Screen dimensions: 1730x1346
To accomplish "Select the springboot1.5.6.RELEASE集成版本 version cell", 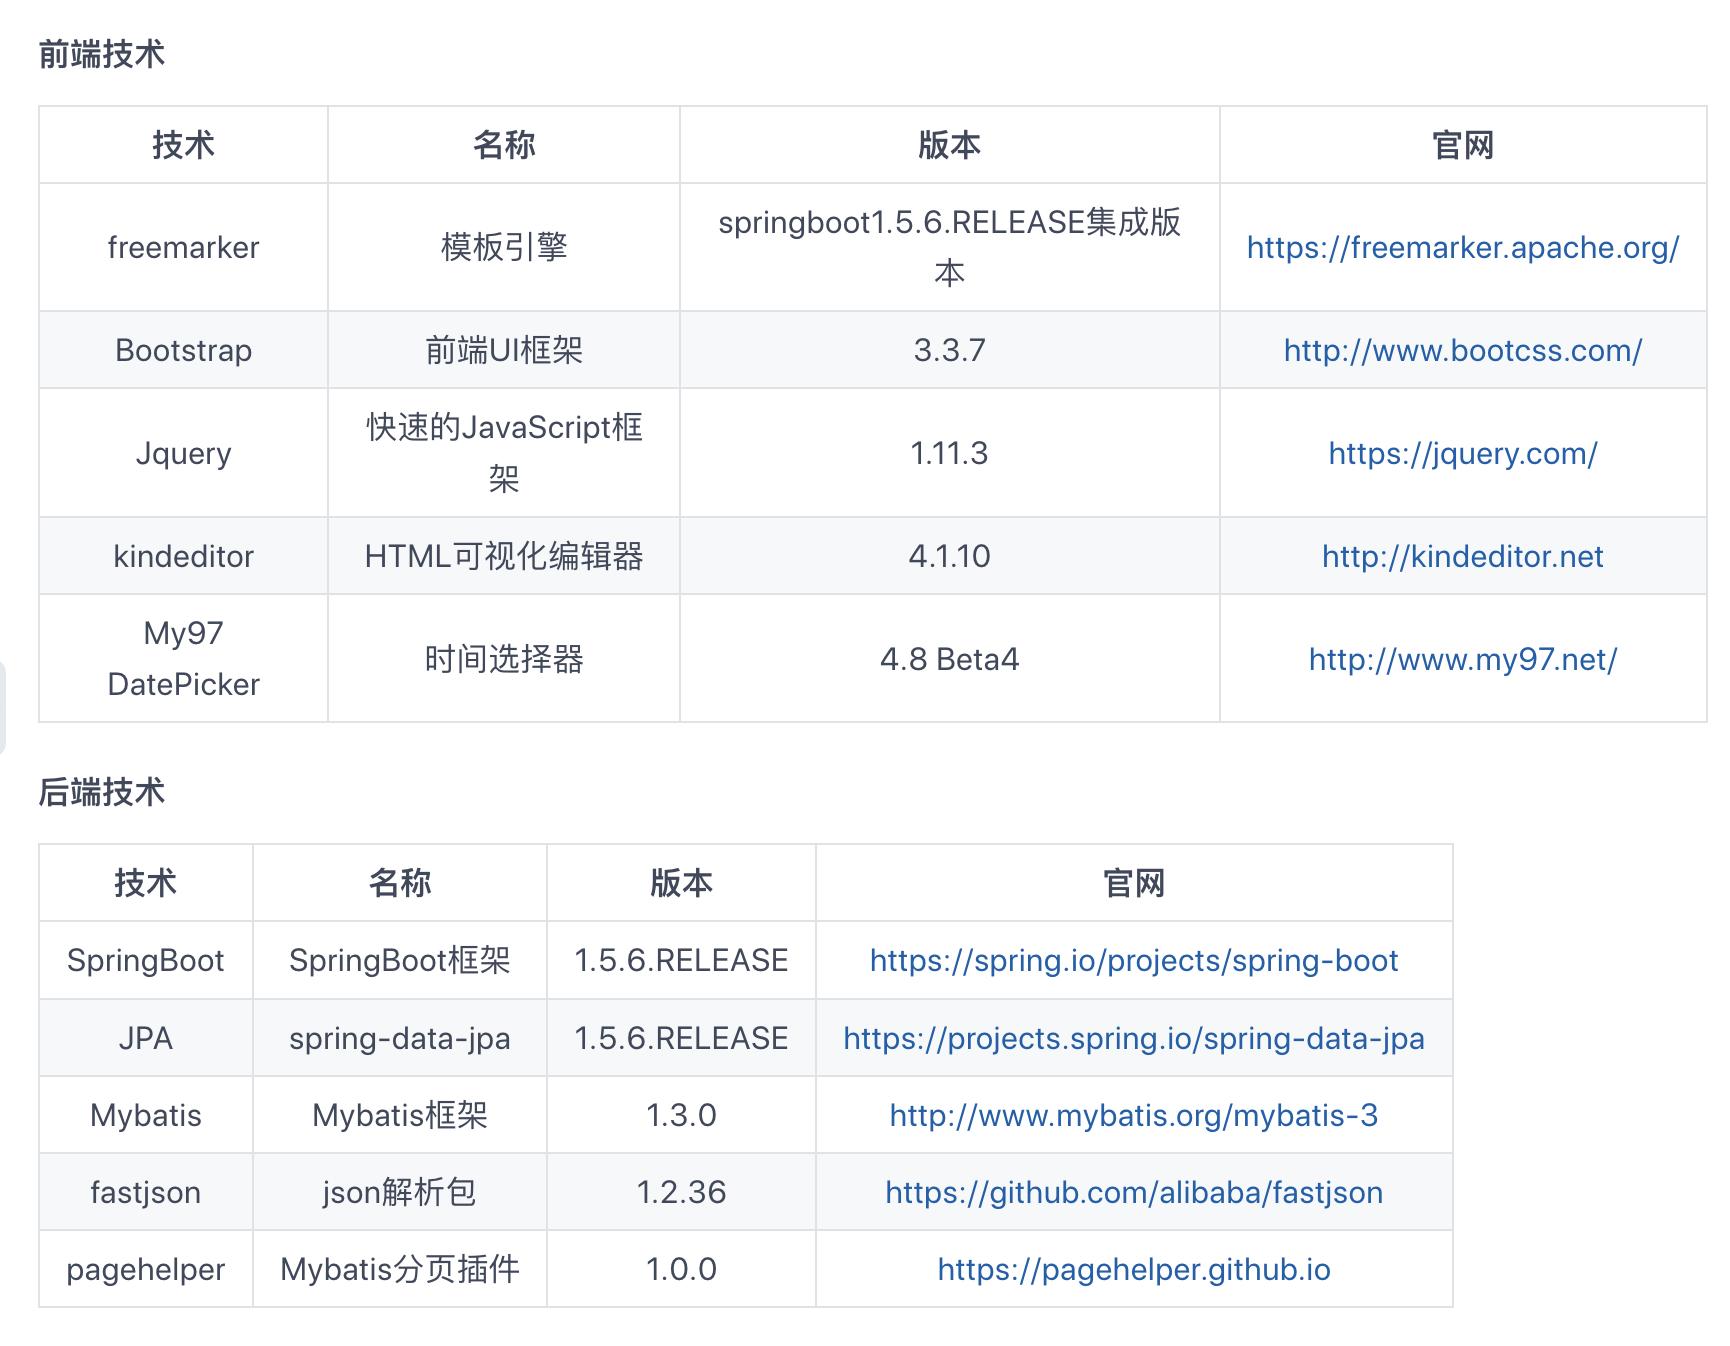I will click(x=950, y=247).
